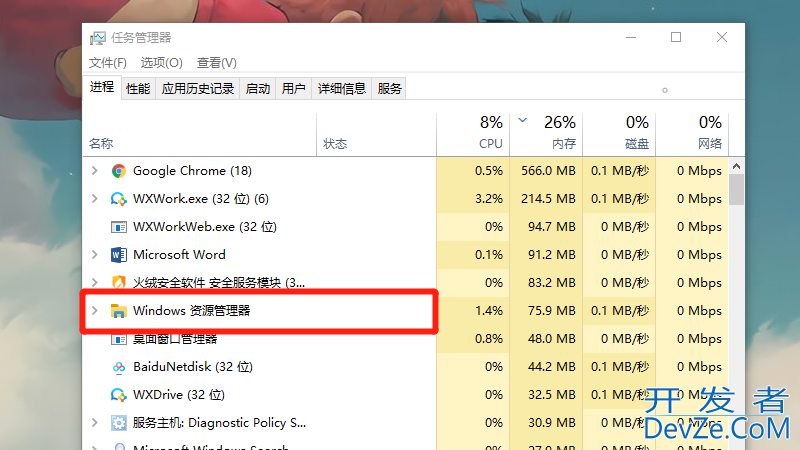Switch to the 用户 tab
The height and width of the screenshot is (450, 800).
[293, 89]
